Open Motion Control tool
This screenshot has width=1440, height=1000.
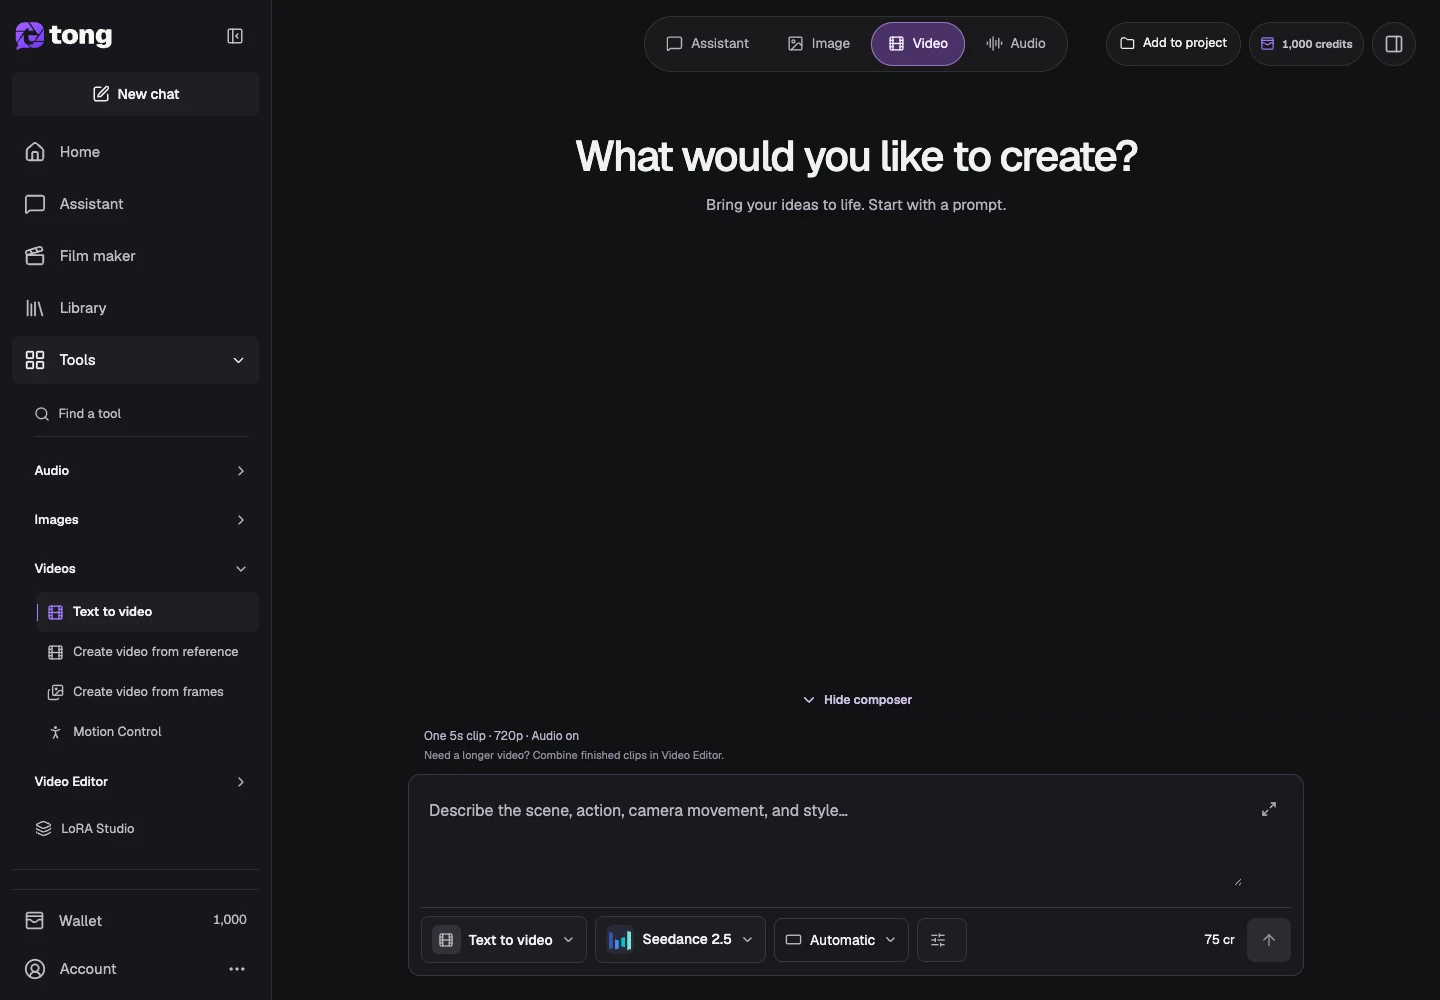pos(147,732)
